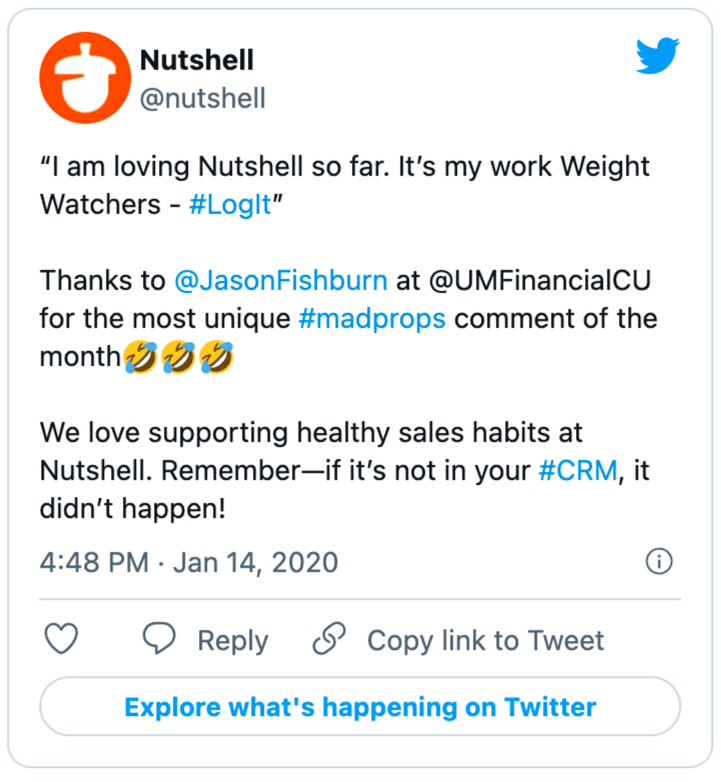721x782 pixels.
Task: Visit the @nutshell handle
Action: click(x=202, y=98)
